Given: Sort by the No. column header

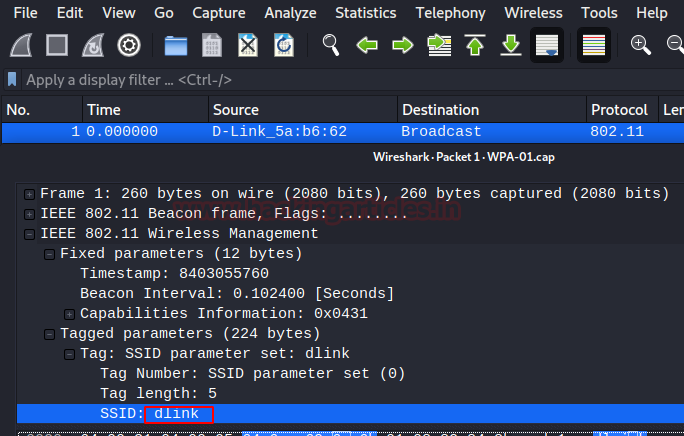Looking at the screenshot, I should click(x=42, y=110).
